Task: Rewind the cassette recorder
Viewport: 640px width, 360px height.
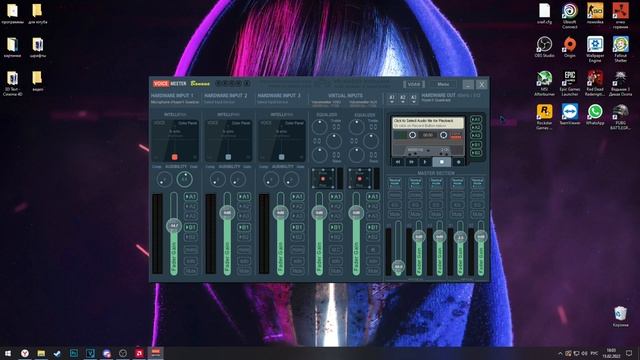Action: [x=398, y=162]
